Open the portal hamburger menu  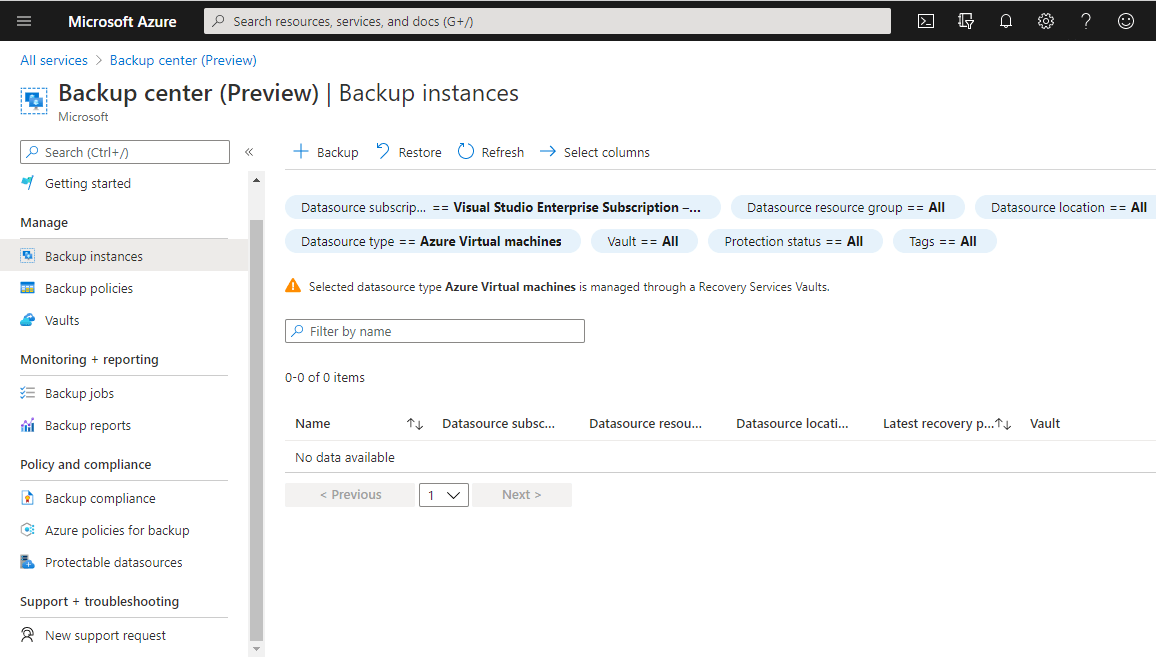(x=24, y=21)
